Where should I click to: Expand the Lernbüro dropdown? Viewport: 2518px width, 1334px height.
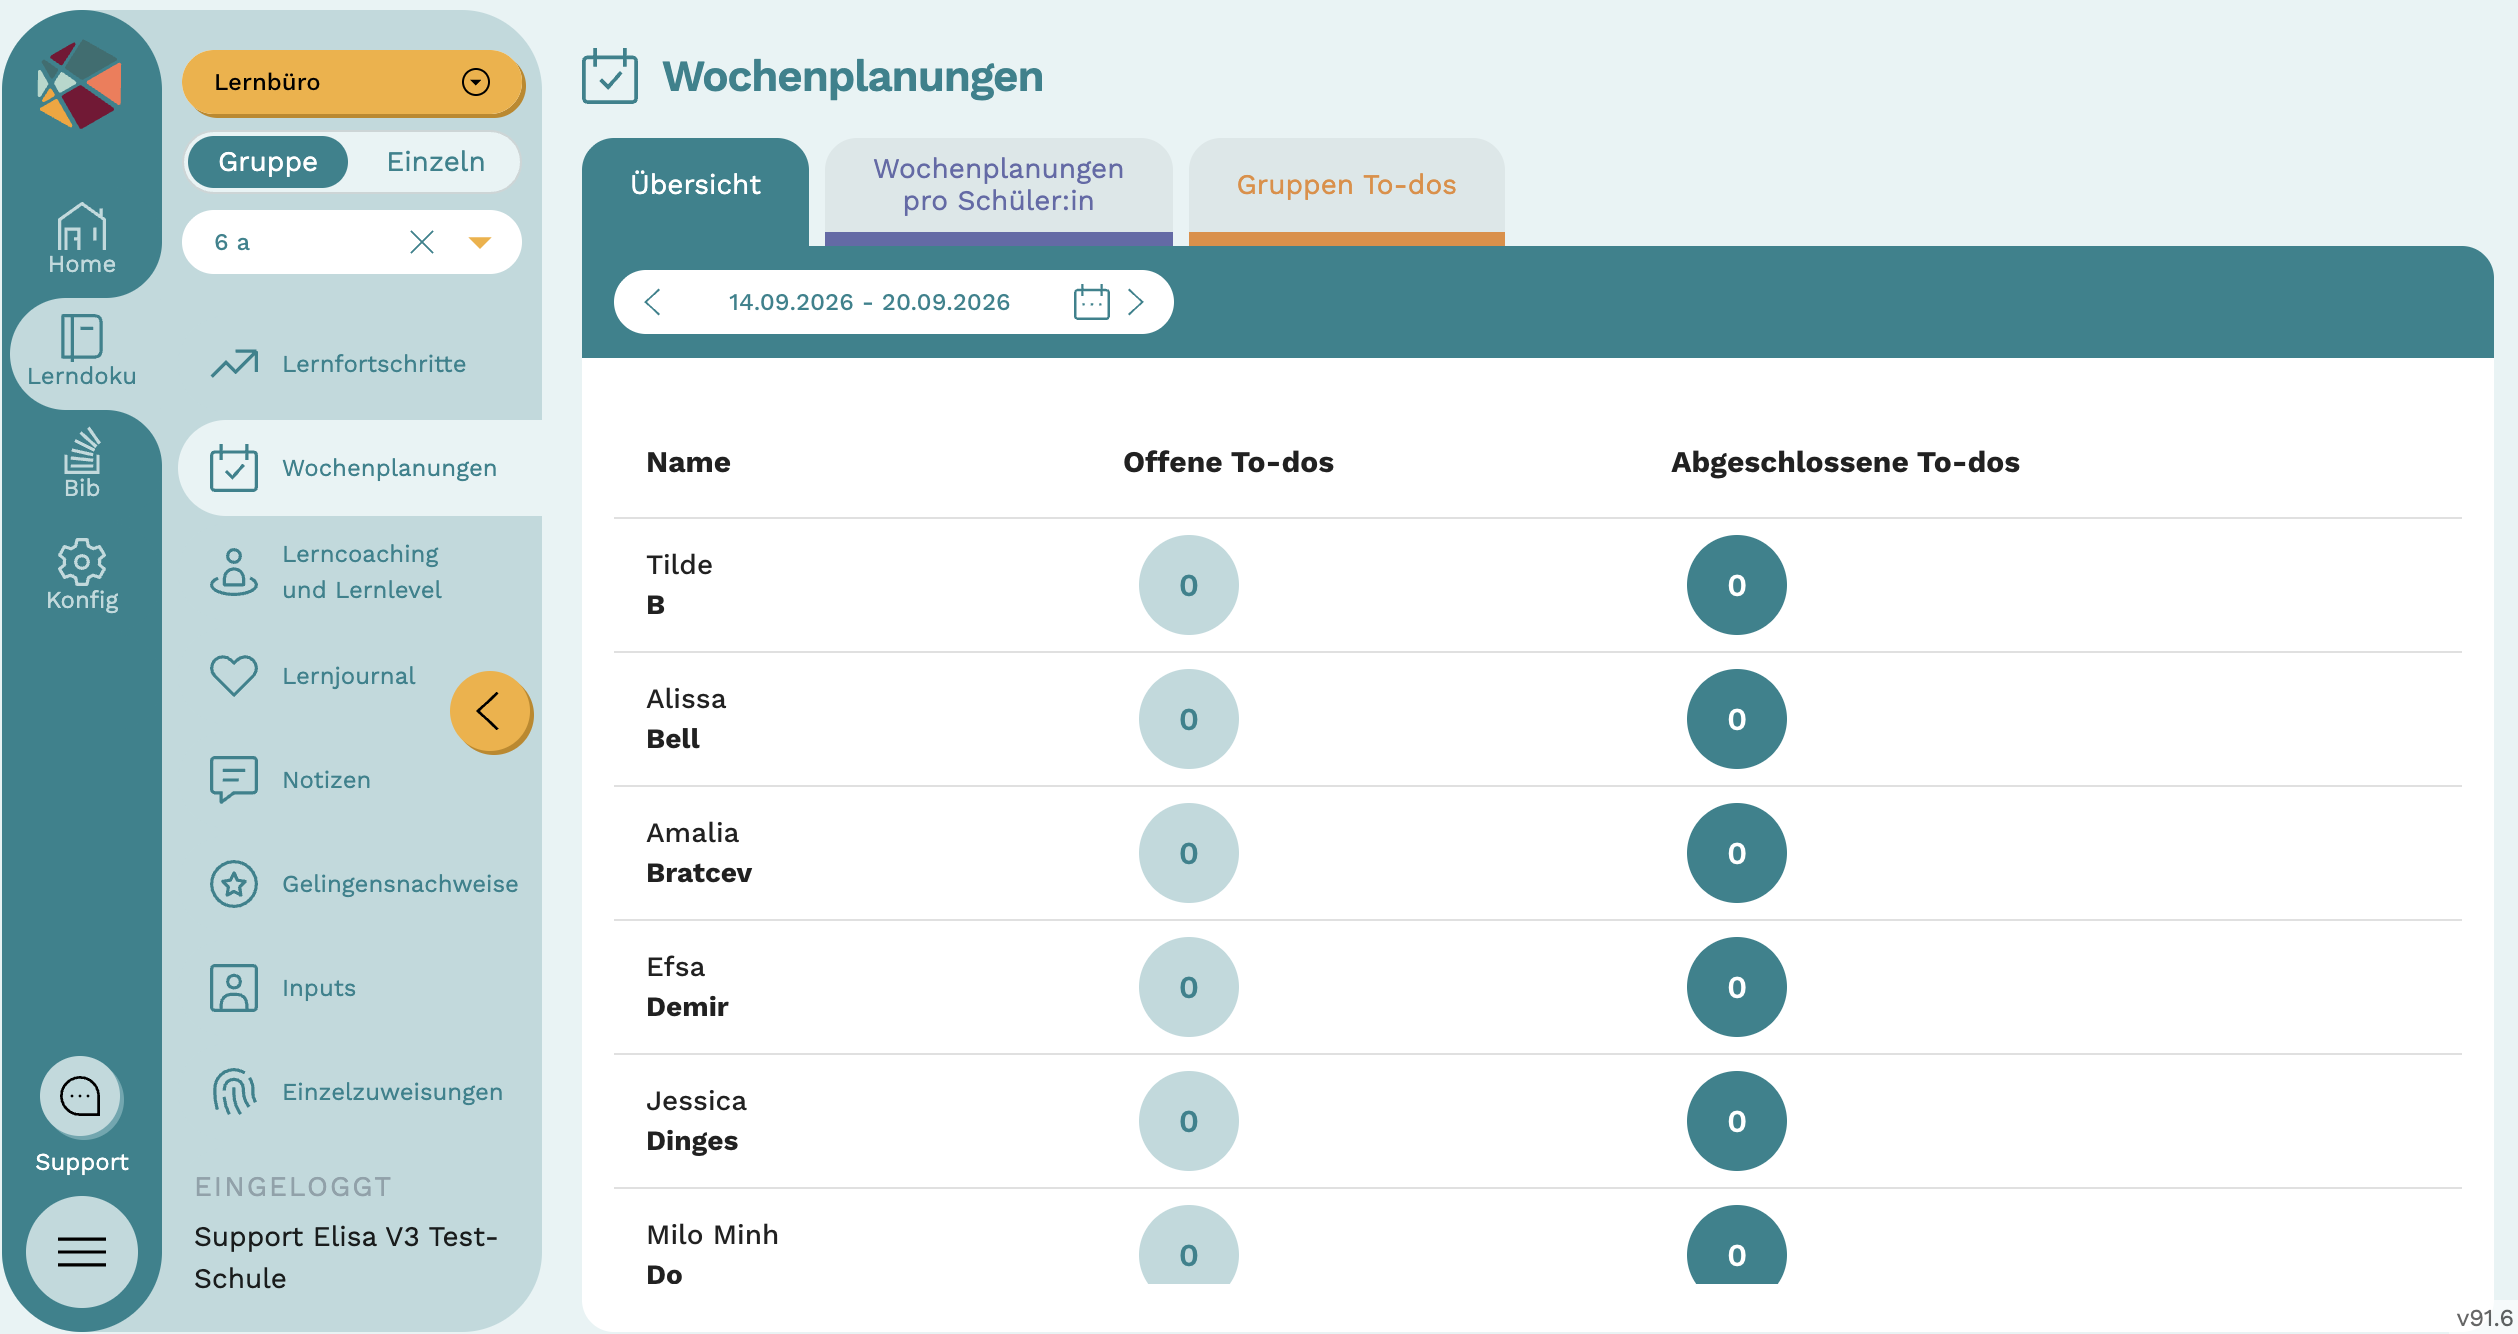point(352,82)
